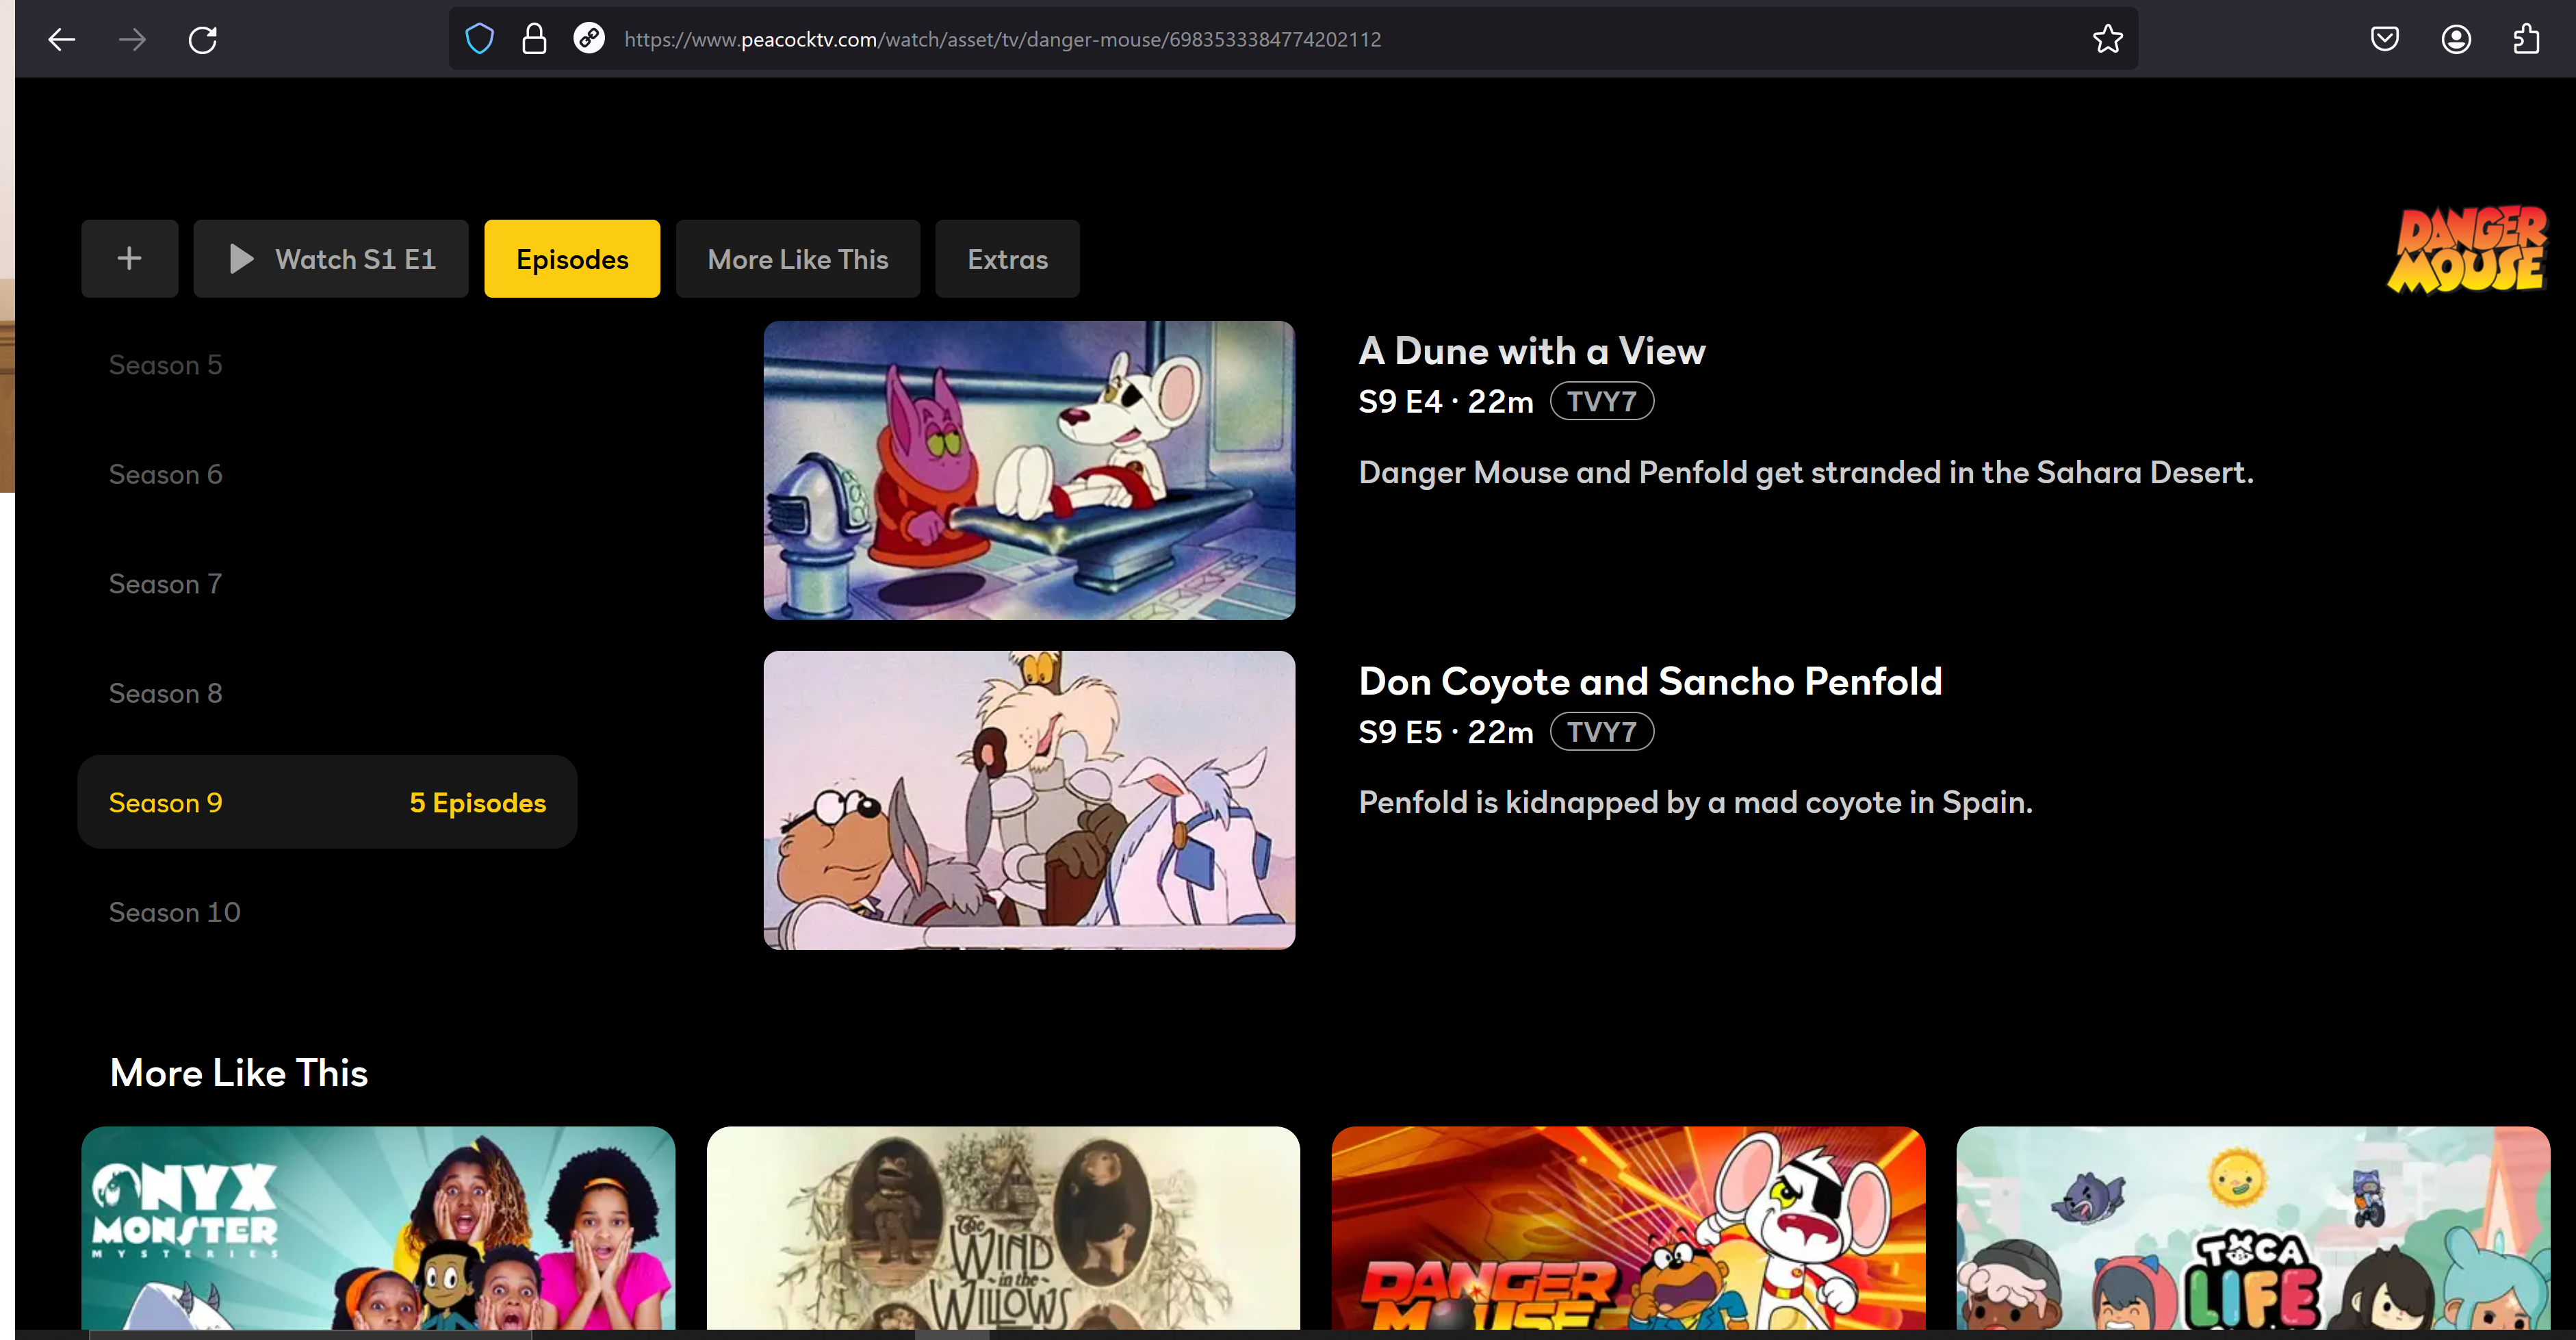Click the A Dune with a View title
Screen dimensions: 2576x1340
[1532, 351]
